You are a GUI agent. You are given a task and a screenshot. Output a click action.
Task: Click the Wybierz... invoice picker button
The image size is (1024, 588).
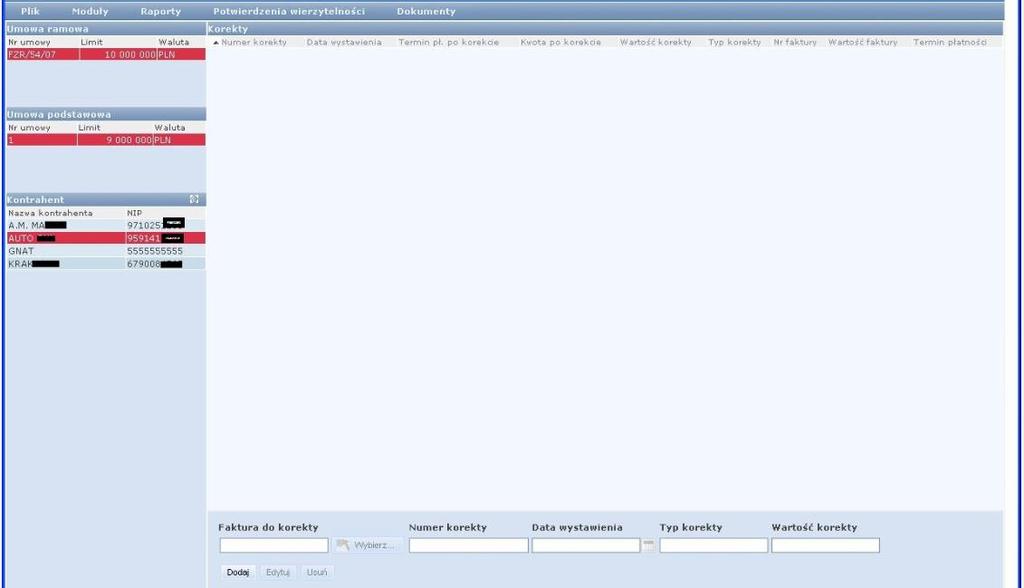click(366, 545)
